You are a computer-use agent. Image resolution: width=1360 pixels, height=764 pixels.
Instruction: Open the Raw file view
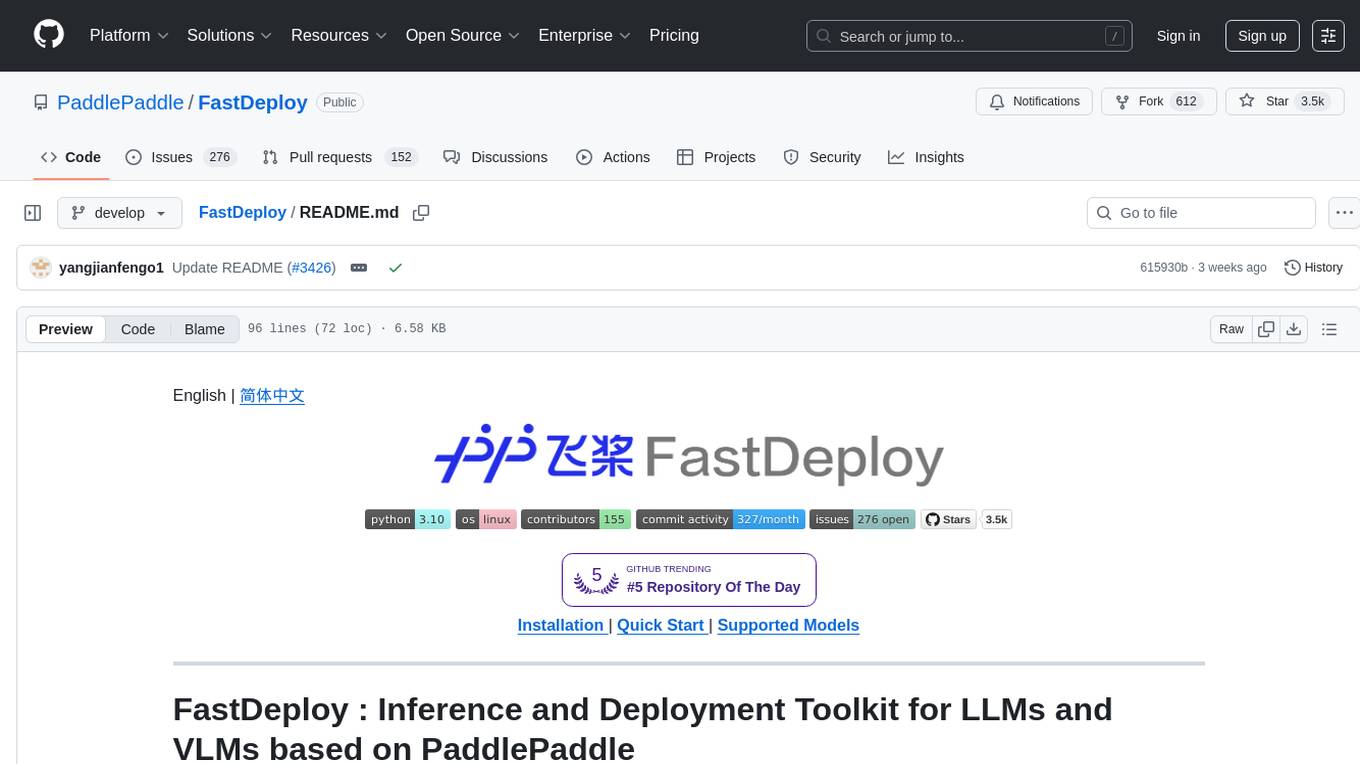tap(1231, 329)
